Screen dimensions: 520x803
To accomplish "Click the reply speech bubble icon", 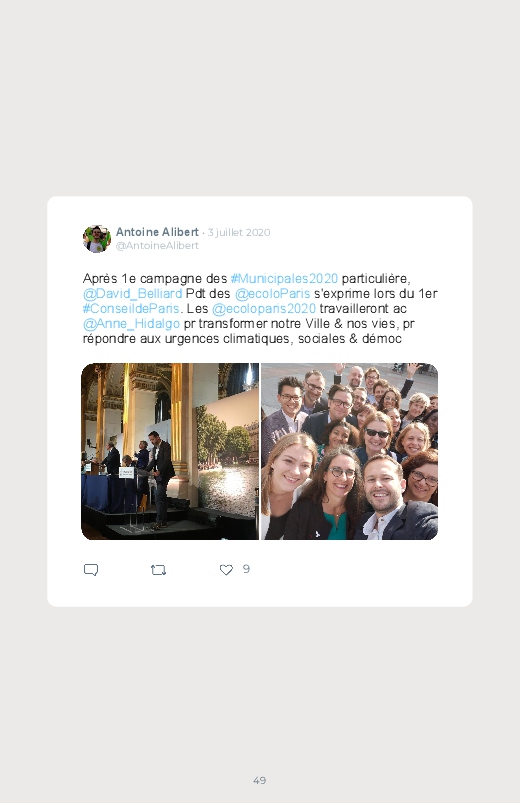I will (x=91, y=569).
